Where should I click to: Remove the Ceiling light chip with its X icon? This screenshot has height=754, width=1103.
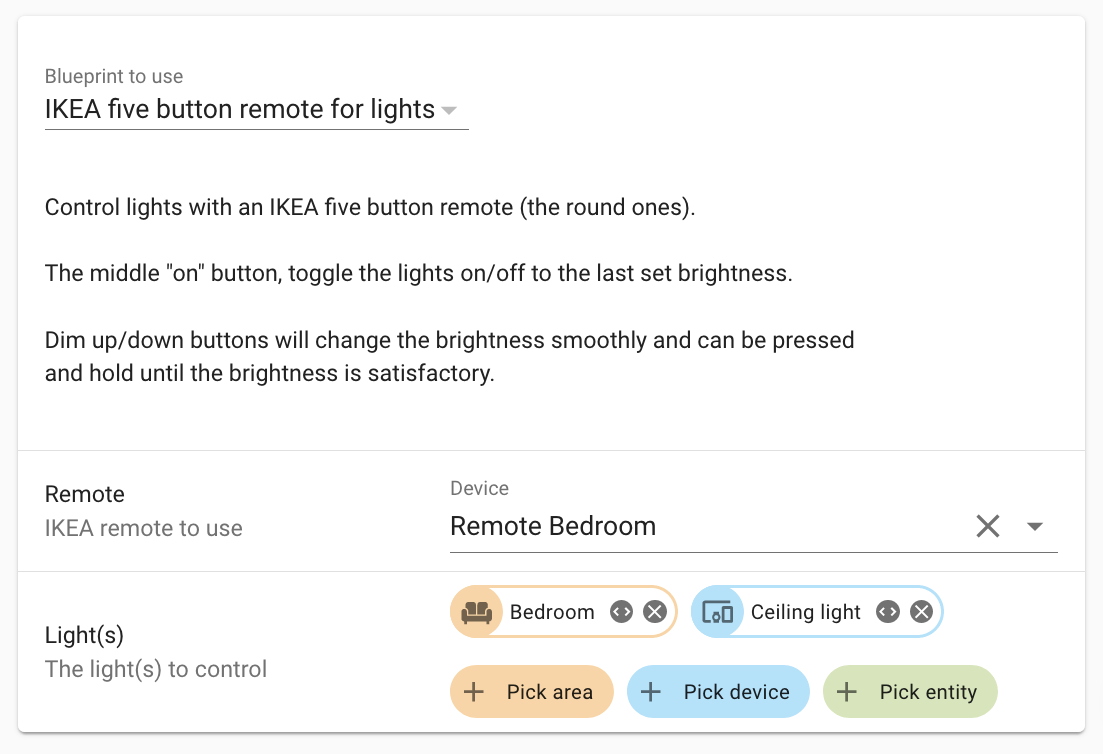(920, 611)
